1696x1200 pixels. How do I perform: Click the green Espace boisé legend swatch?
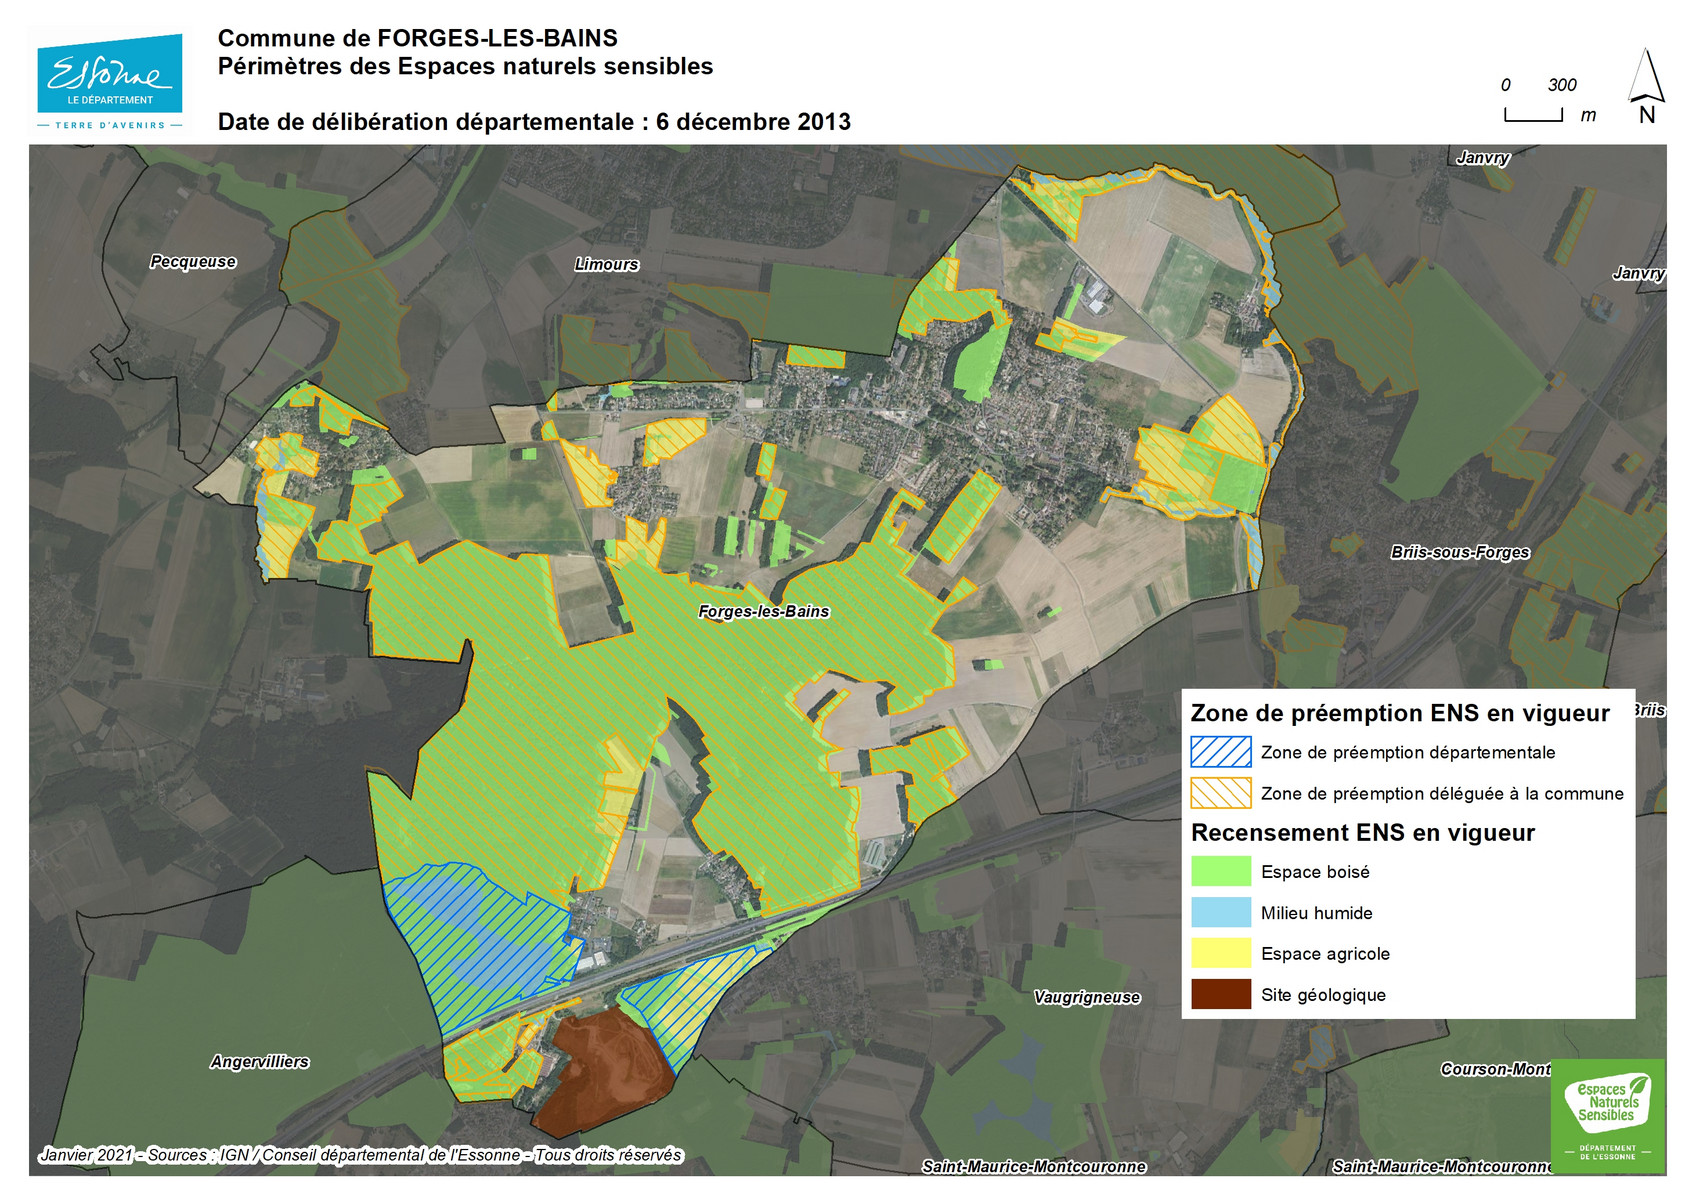(x=1221, y=871)
